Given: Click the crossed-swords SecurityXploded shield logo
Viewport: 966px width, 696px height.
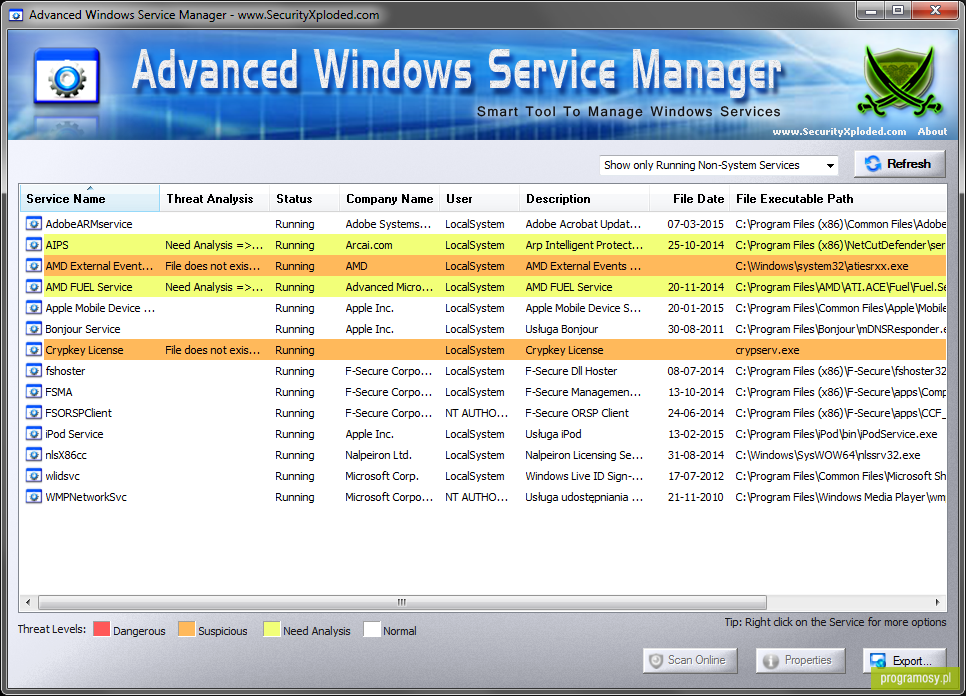Looking at the screenshot, I should [899, 81].
